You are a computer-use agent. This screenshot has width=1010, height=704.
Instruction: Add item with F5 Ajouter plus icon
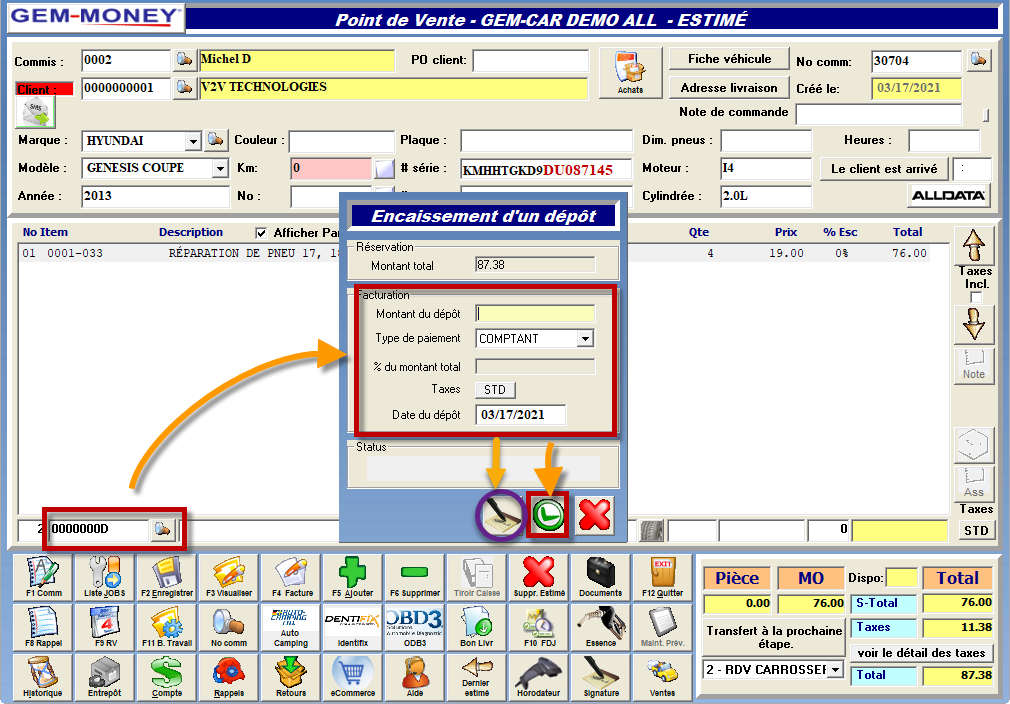coord(352,577)
